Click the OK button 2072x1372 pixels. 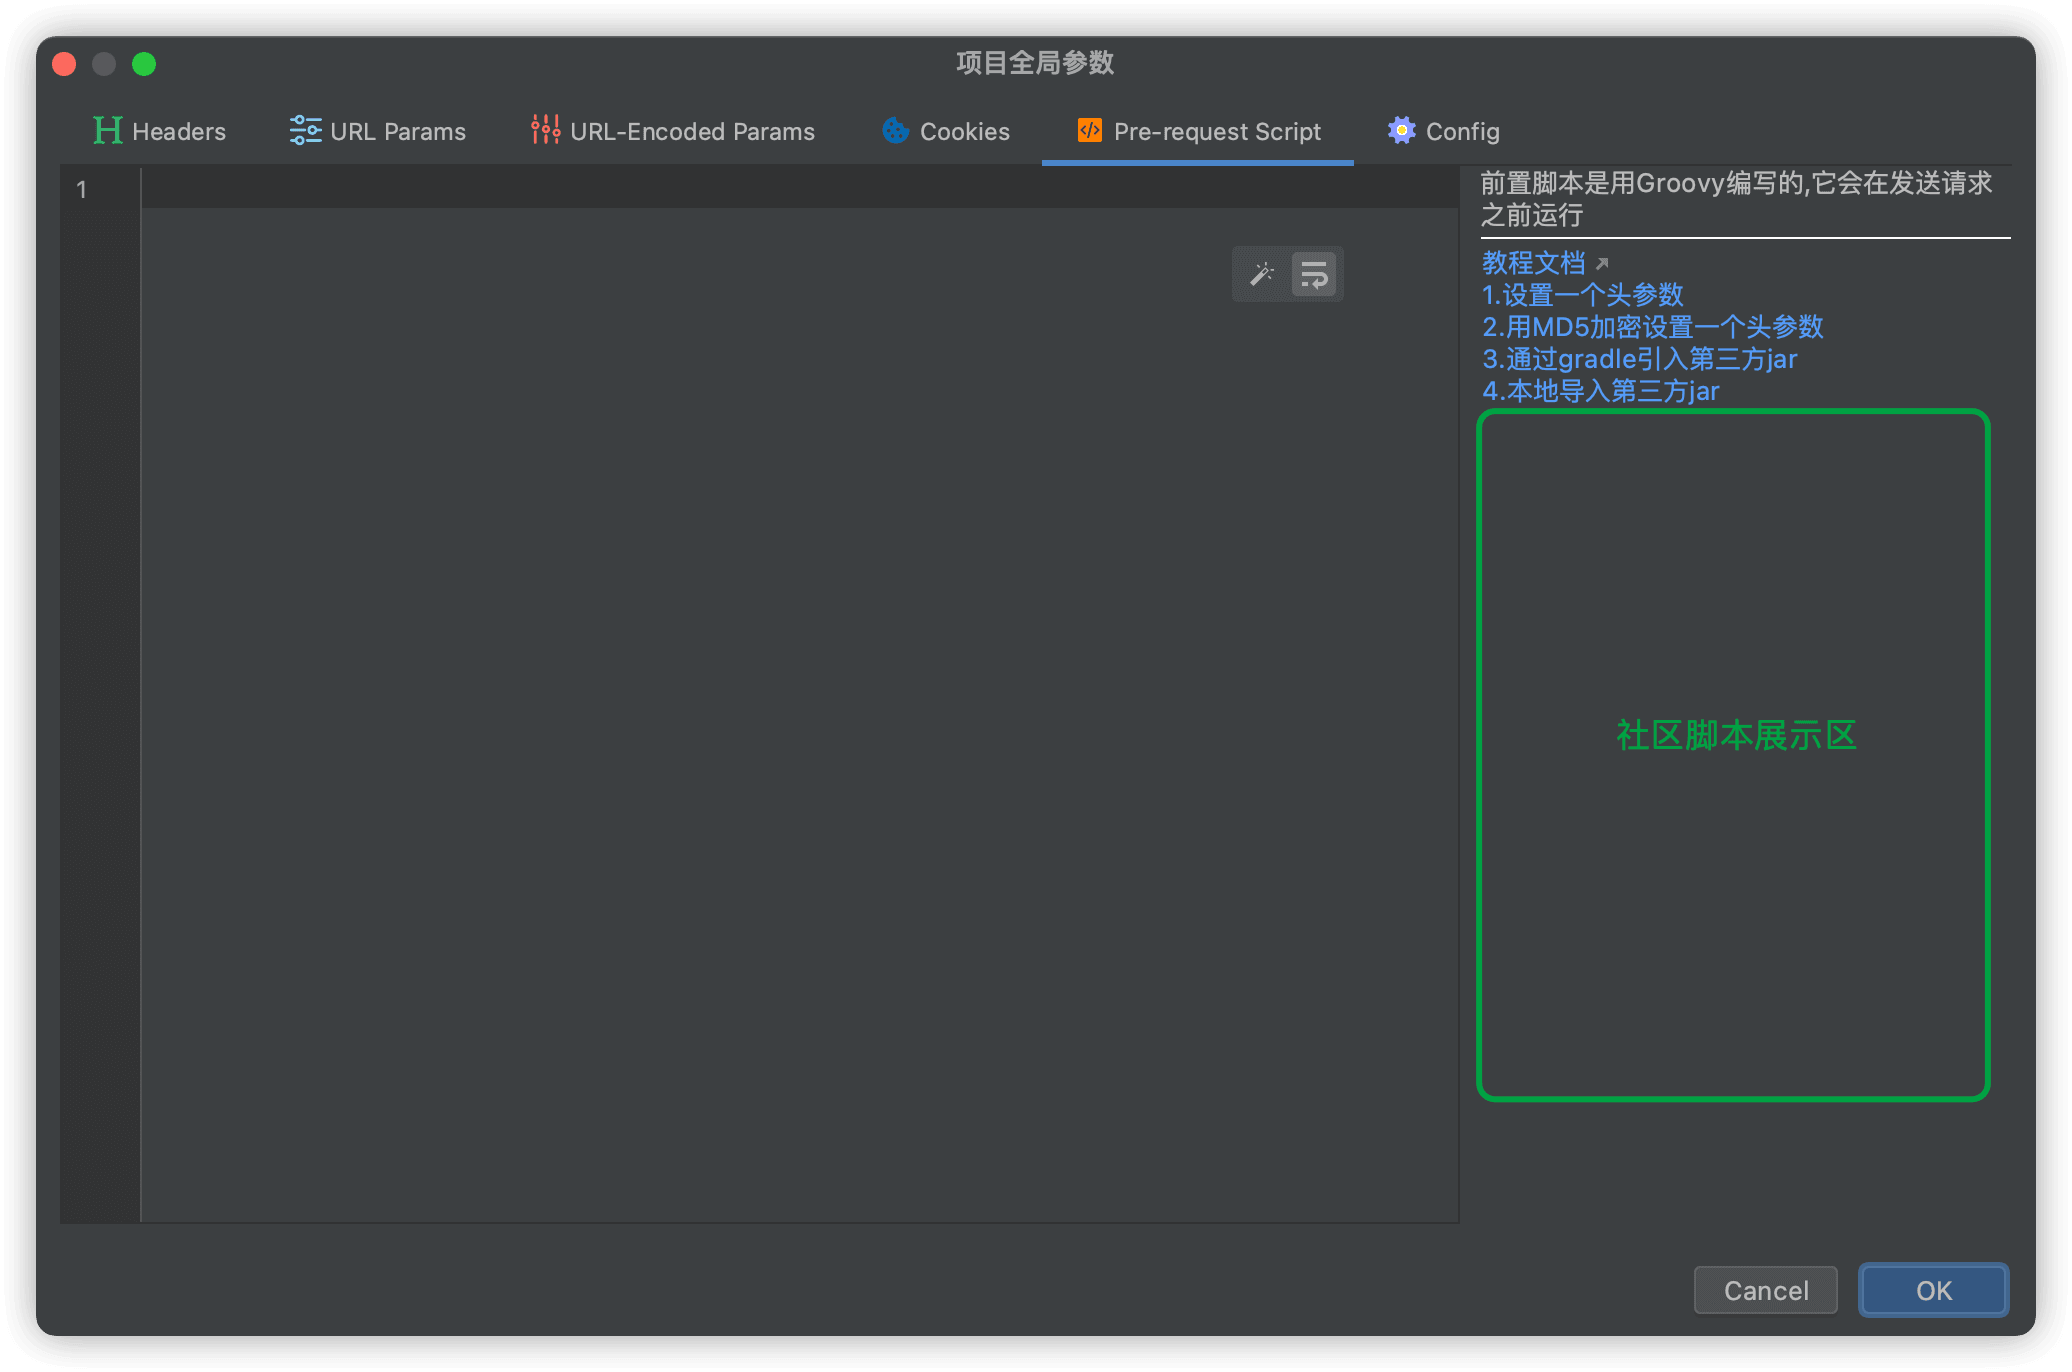(x=1932, y=1290)
